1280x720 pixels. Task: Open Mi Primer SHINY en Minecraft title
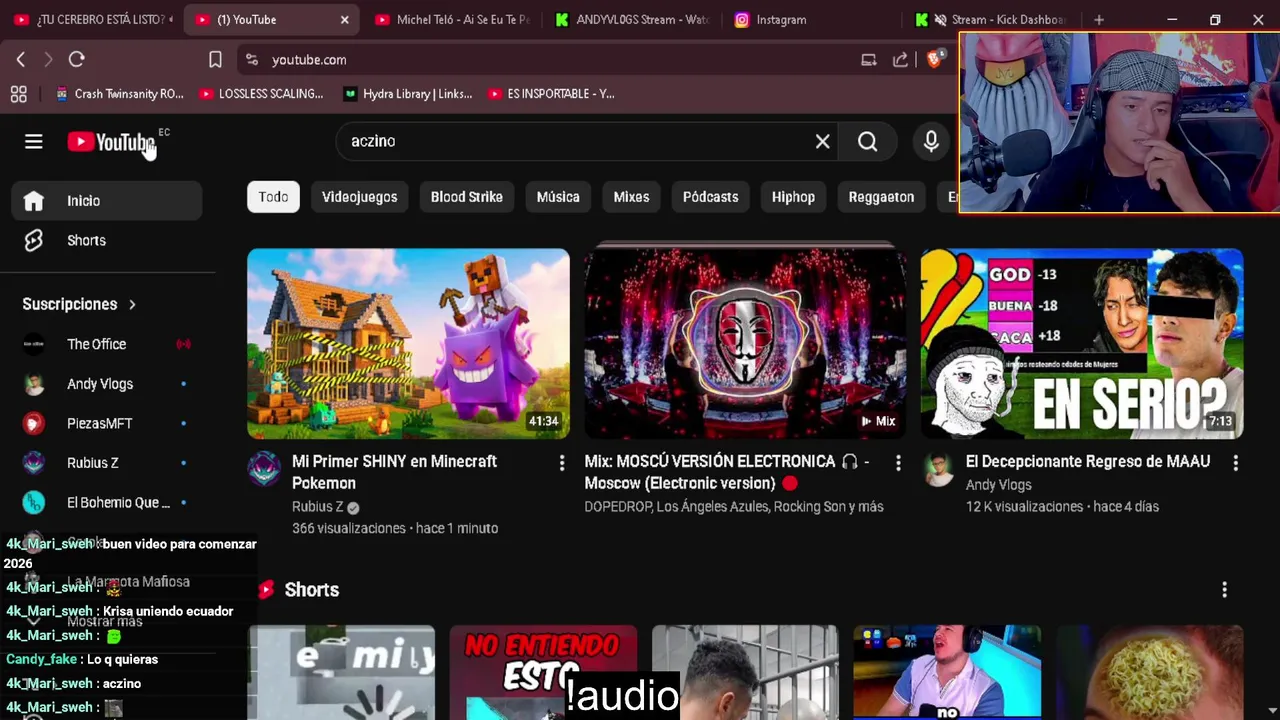[x=394, y=472]
